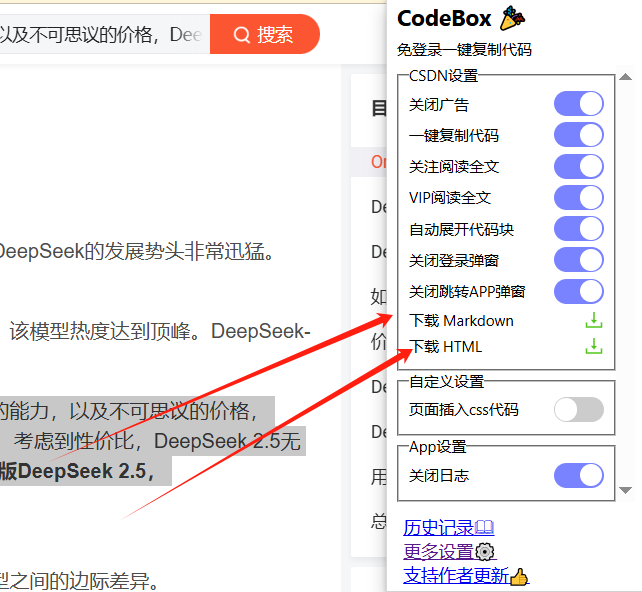Click the download icon for 下载 Markdown
This screenshot has height=592, width=642.
(594, 320)
